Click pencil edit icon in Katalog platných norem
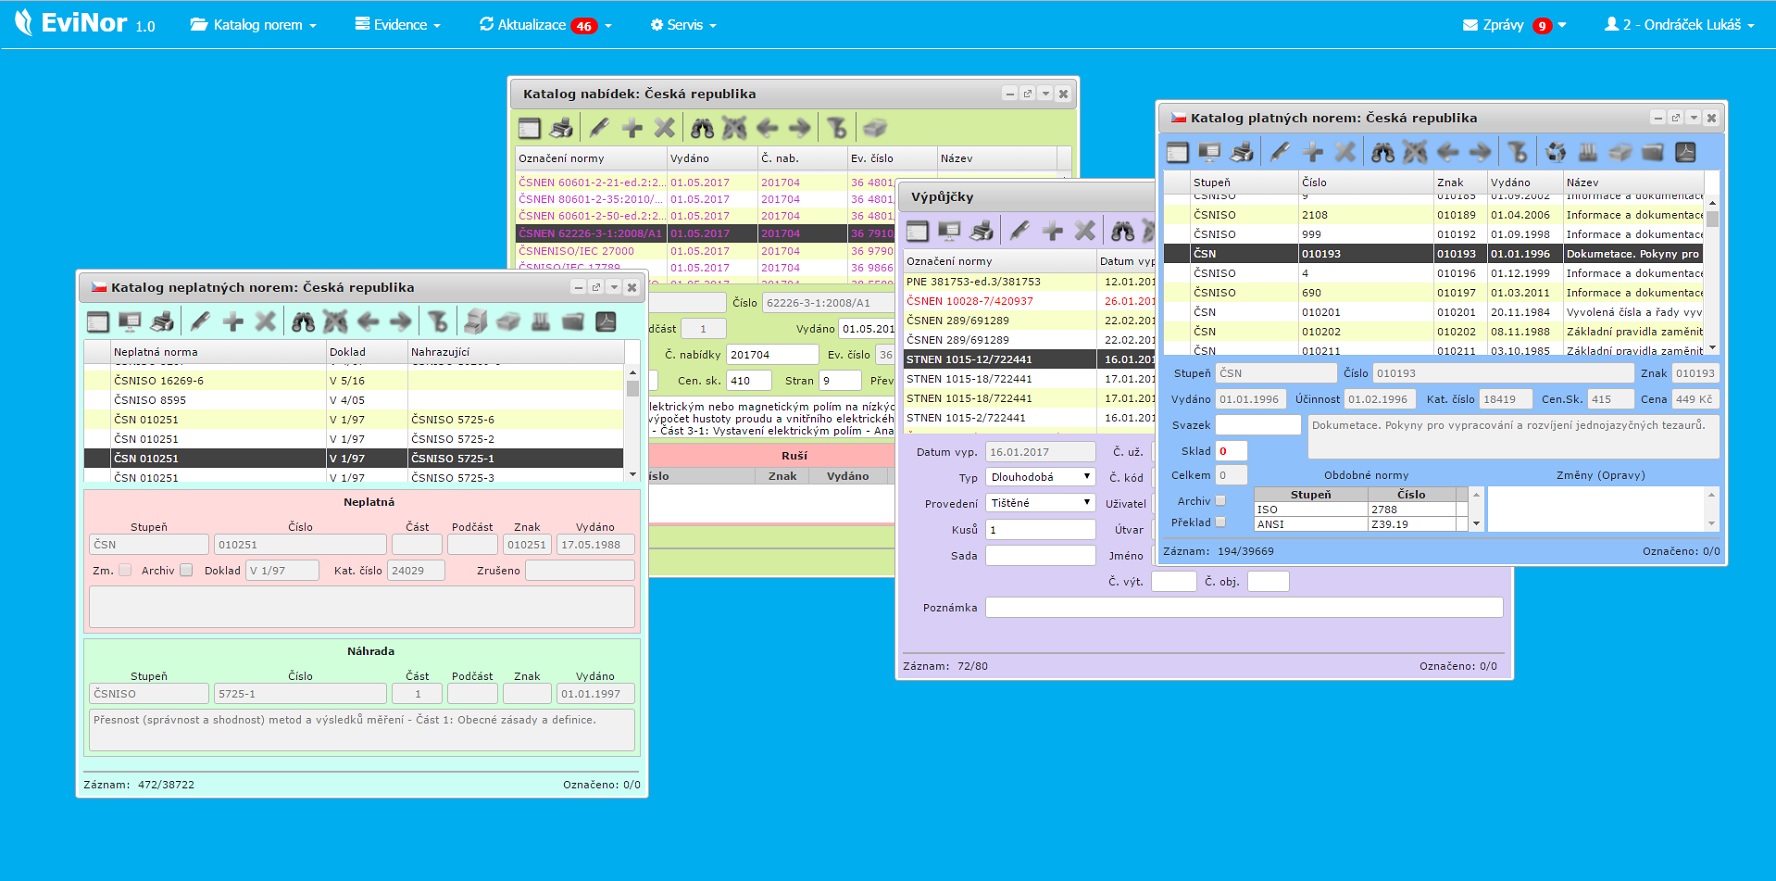This screenshot has height=881, width=1776. 1280,152
